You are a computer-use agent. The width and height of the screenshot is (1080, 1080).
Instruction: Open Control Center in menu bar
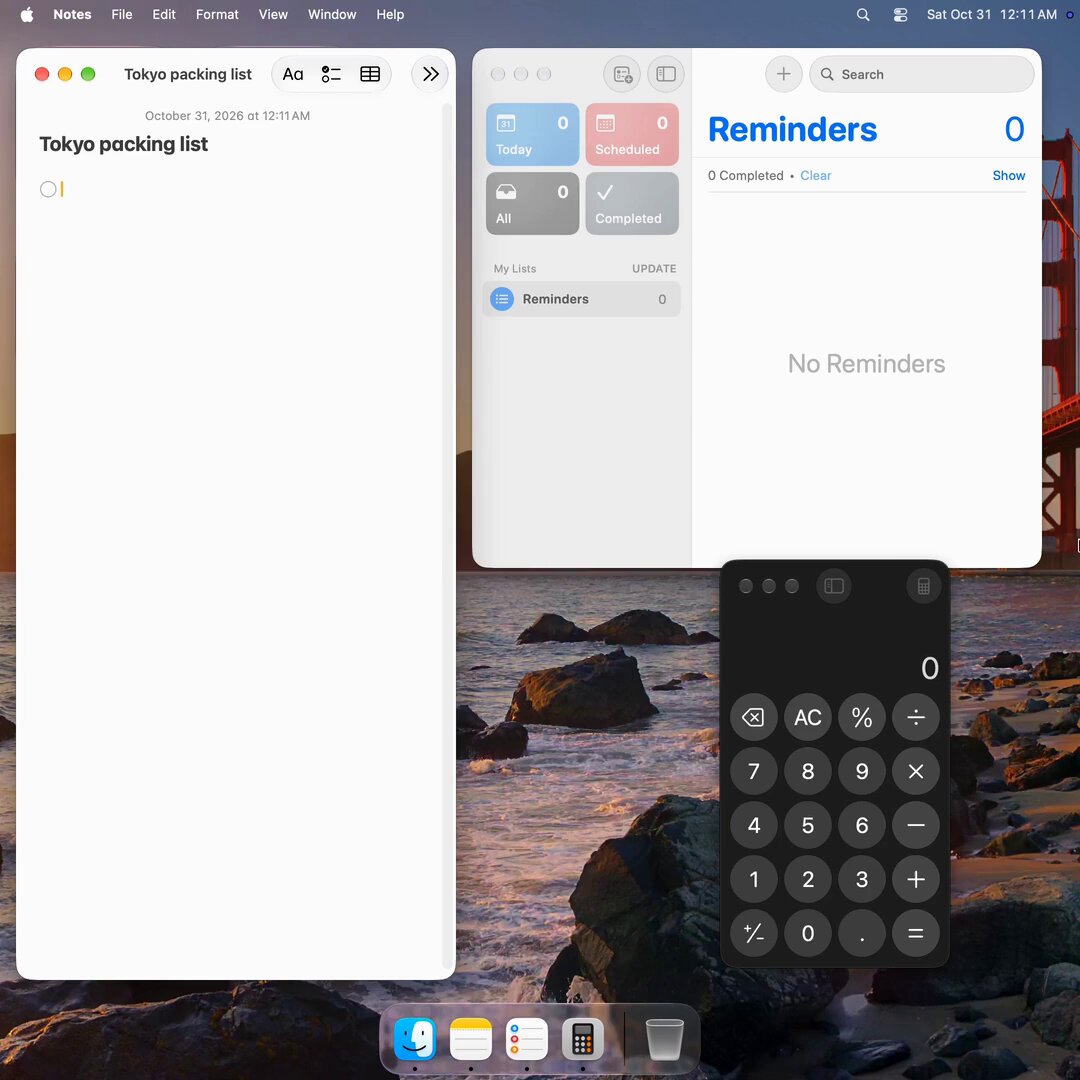point(900,14)
